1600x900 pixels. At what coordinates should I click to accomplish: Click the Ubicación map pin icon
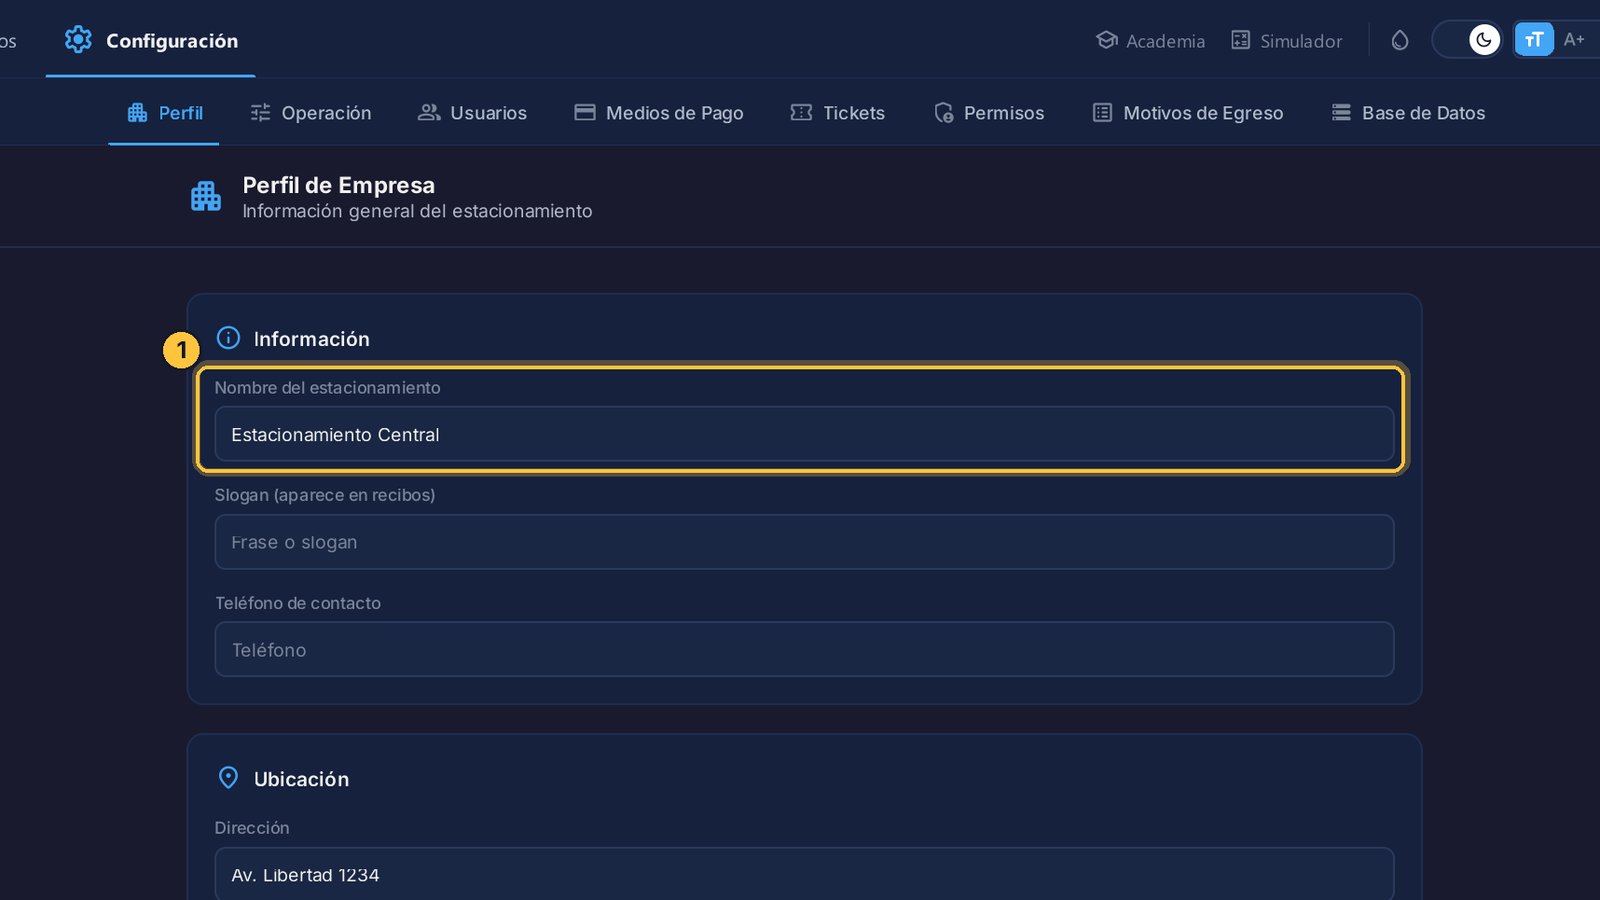tap(228, 778)
